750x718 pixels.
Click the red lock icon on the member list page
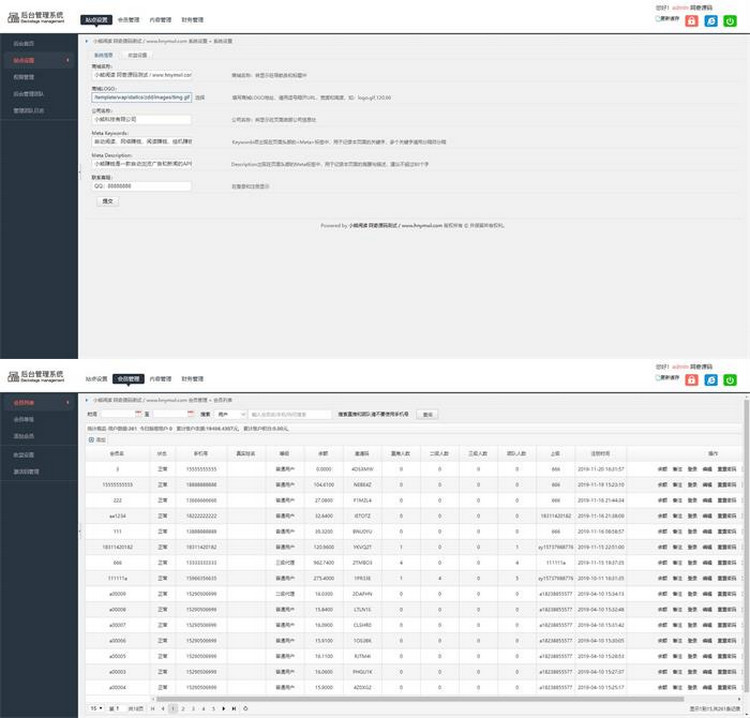pyautogui.click(x=692, y=380)
